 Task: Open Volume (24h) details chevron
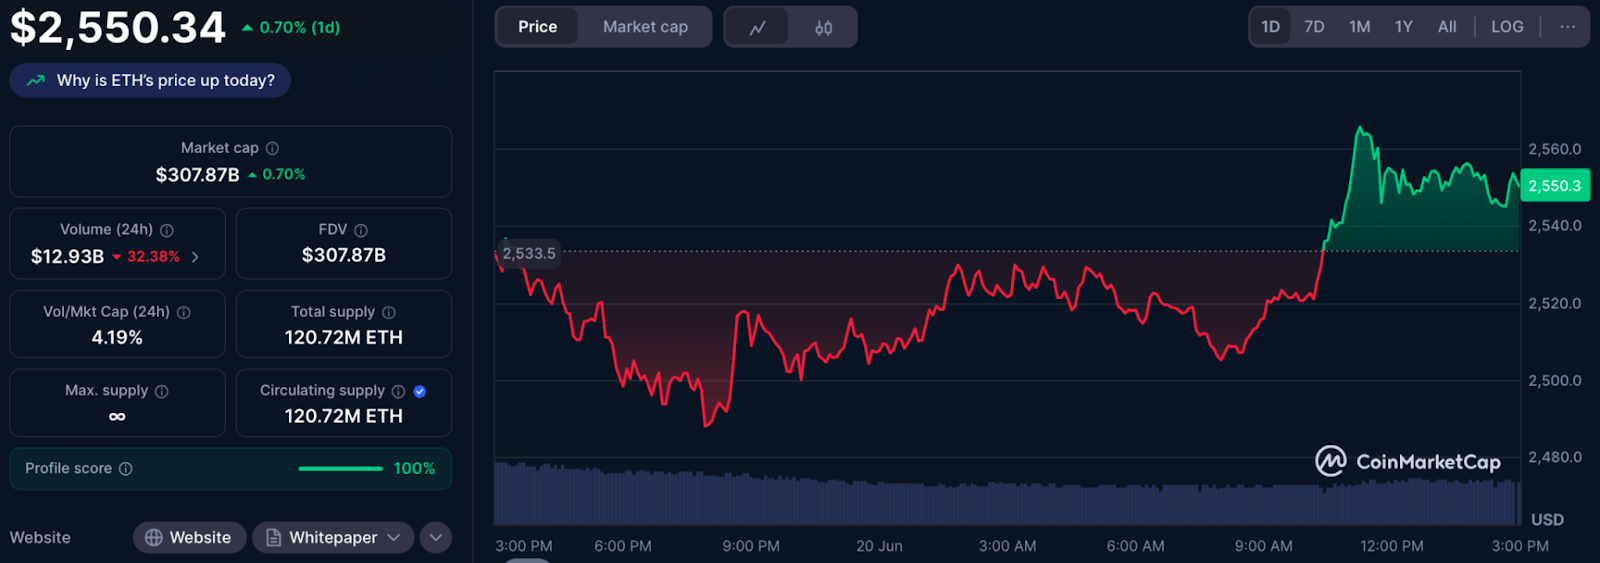[x=195, y=257]
